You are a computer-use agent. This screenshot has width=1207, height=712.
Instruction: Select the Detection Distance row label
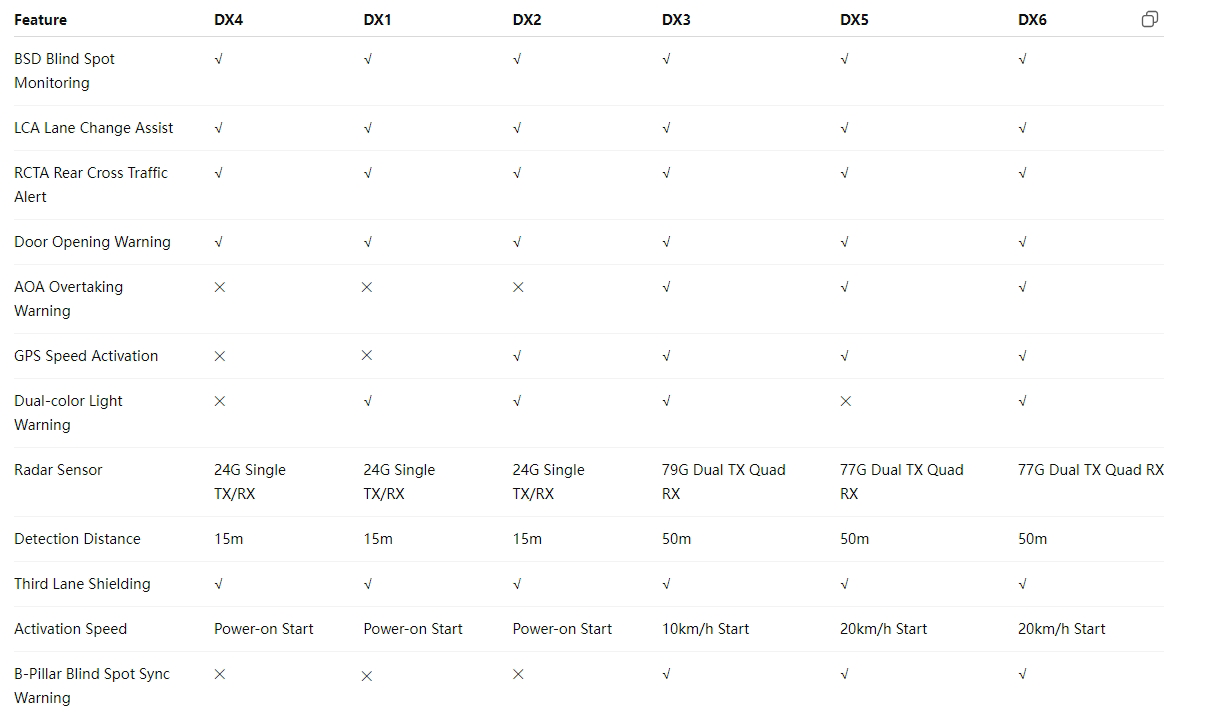(77, 539)
